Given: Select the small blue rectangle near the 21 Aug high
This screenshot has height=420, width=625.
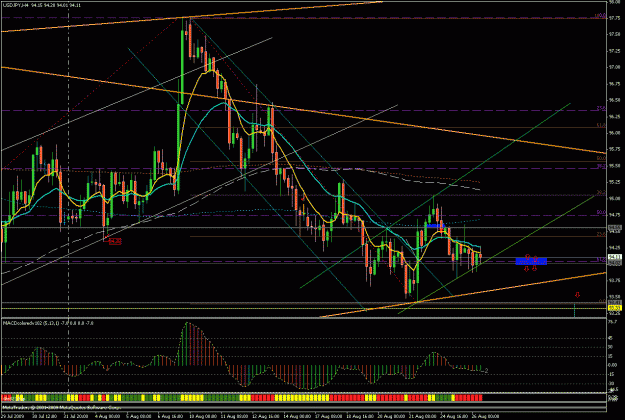Looking at the screenshot, I should [x=435, y=226].
